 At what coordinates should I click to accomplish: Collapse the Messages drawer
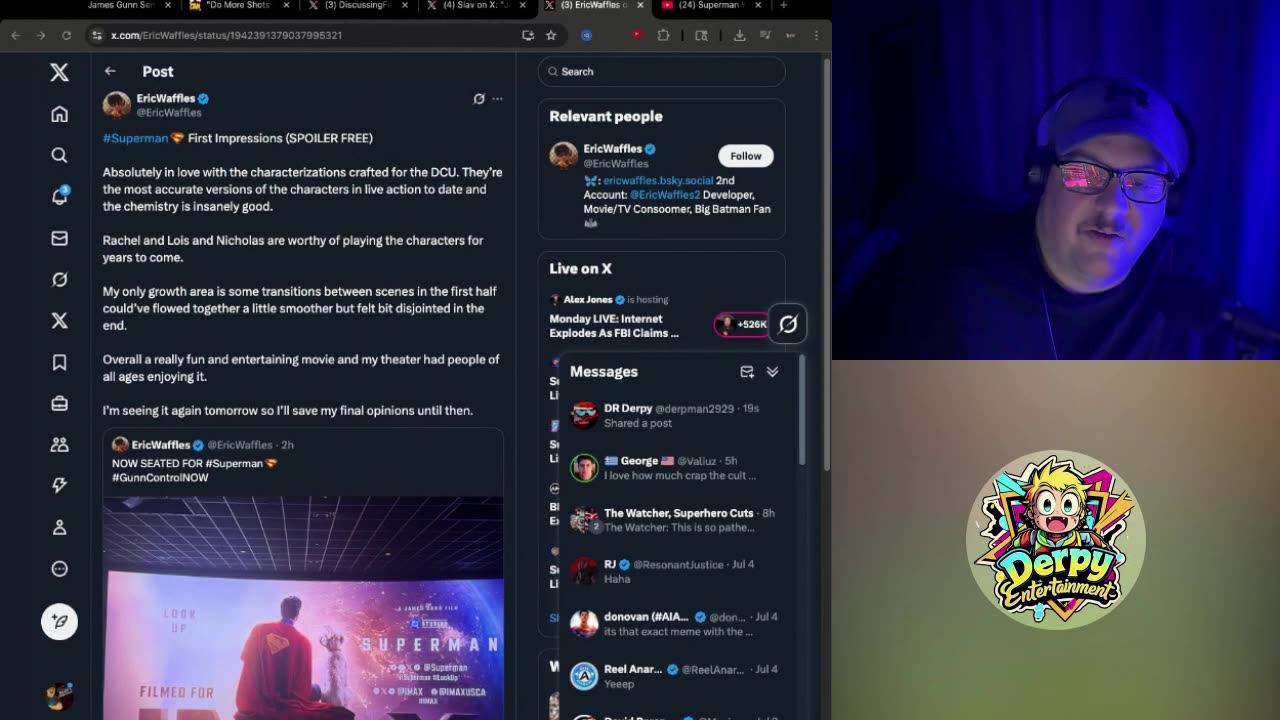(x=772, y=371)
